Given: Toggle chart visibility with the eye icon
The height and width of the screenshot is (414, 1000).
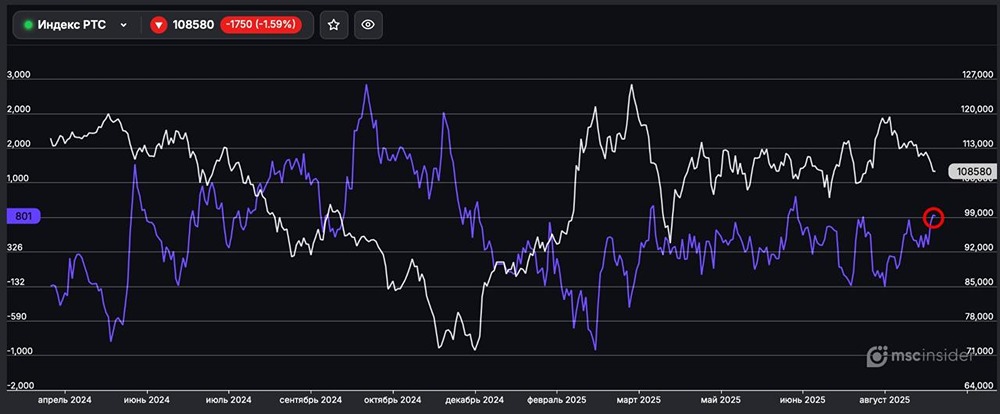Looking at the screenshot, I should (x=368, y=25).
